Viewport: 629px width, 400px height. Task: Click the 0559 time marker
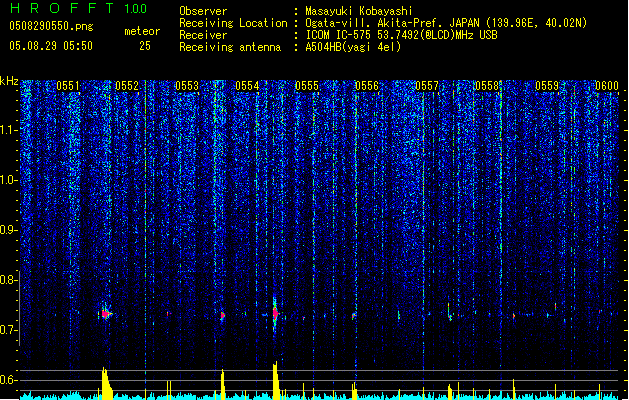click(547, 85)
